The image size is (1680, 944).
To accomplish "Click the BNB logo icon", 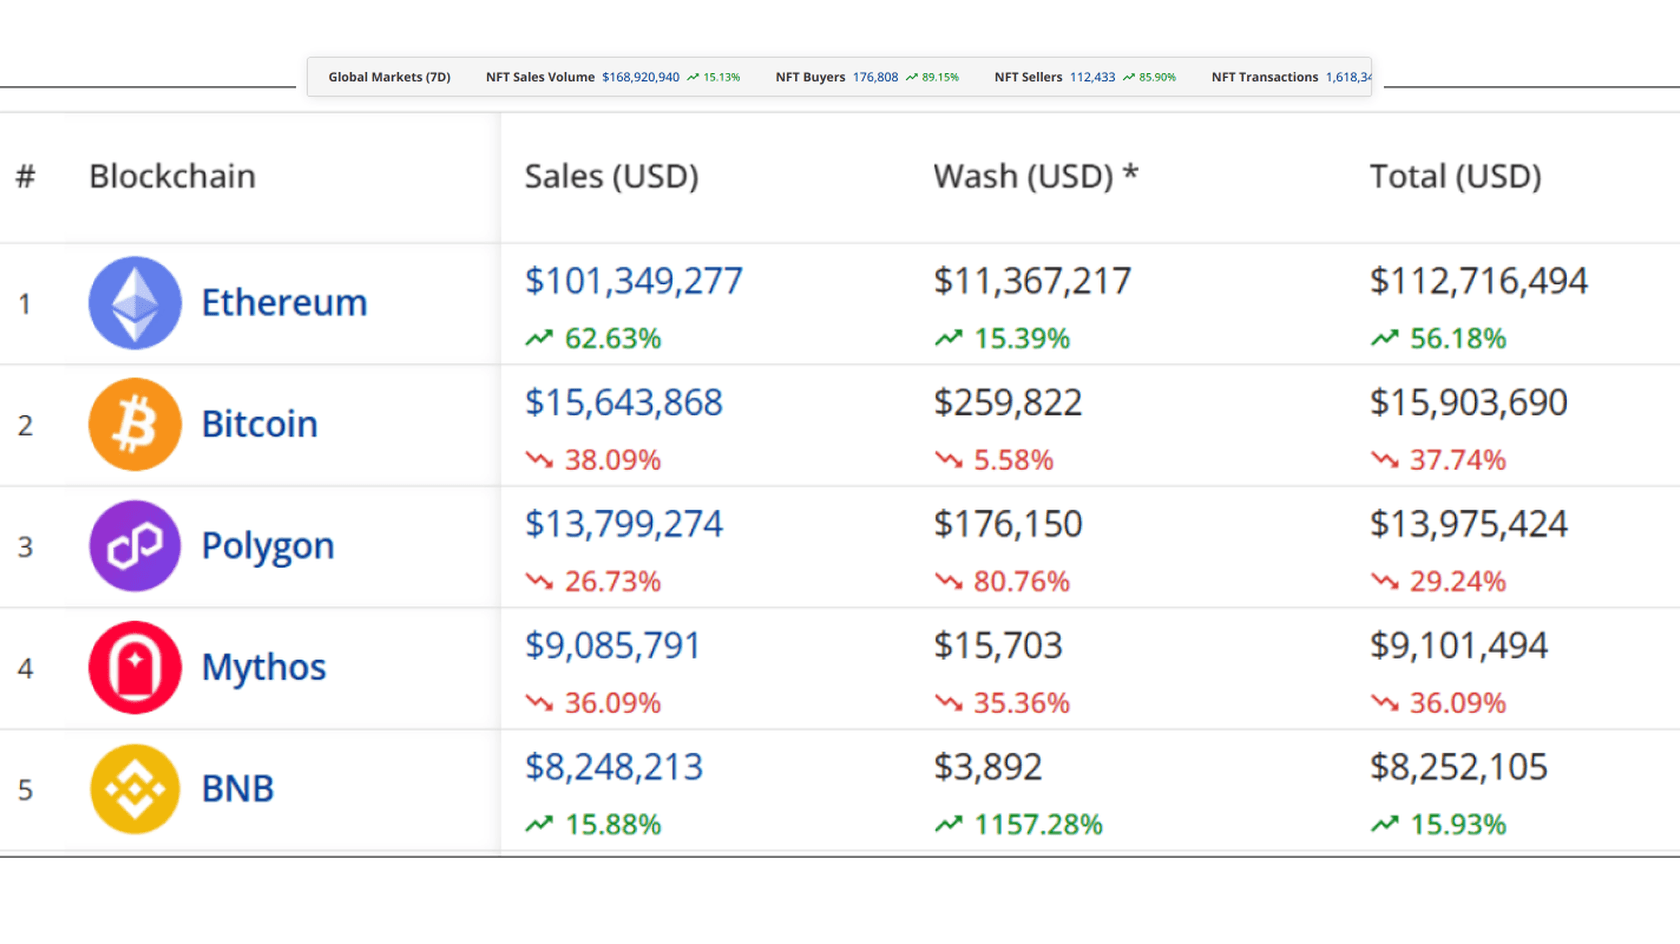I will coord(135,789).
